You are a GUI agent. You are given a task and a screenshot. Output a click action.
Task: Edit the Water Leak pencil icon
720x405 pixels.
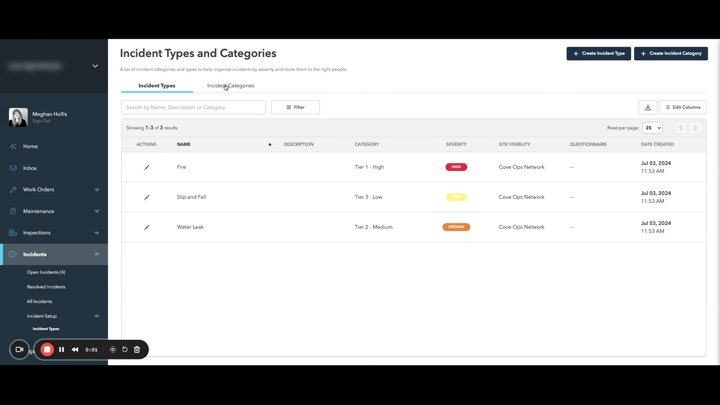tap(146, 227)
